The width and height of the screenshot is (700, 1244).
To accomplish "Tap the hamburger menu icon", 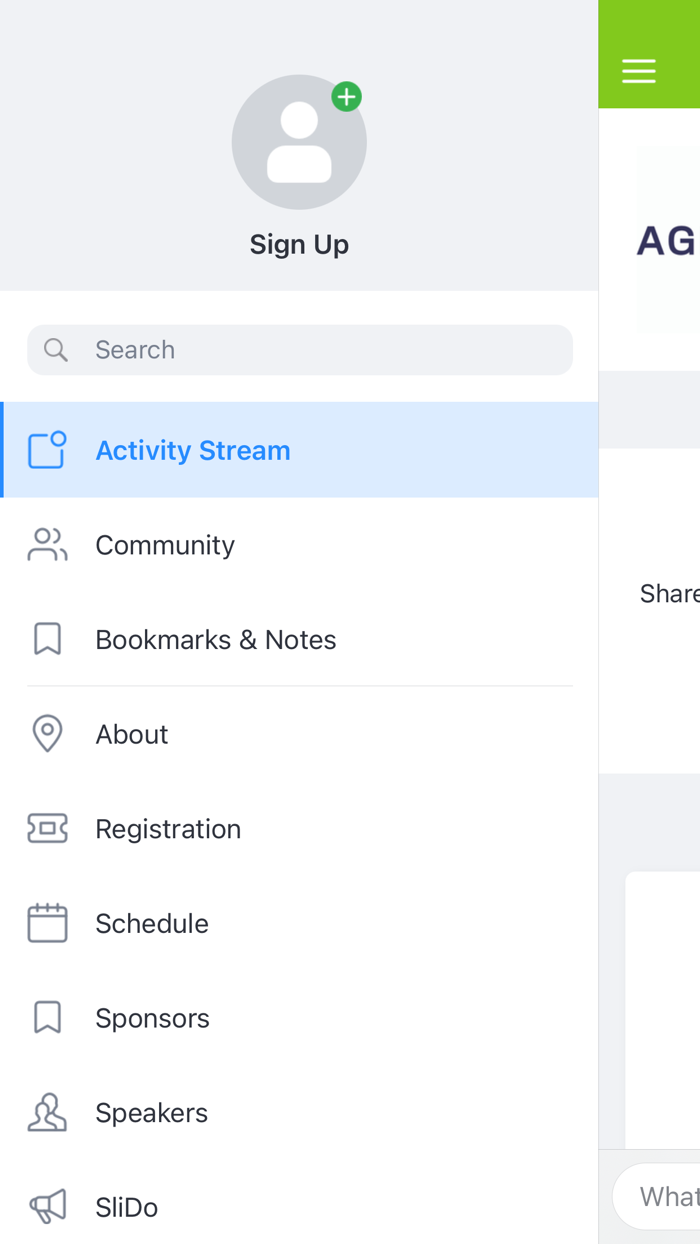I will pyautogui.click(x=639, y=71).
